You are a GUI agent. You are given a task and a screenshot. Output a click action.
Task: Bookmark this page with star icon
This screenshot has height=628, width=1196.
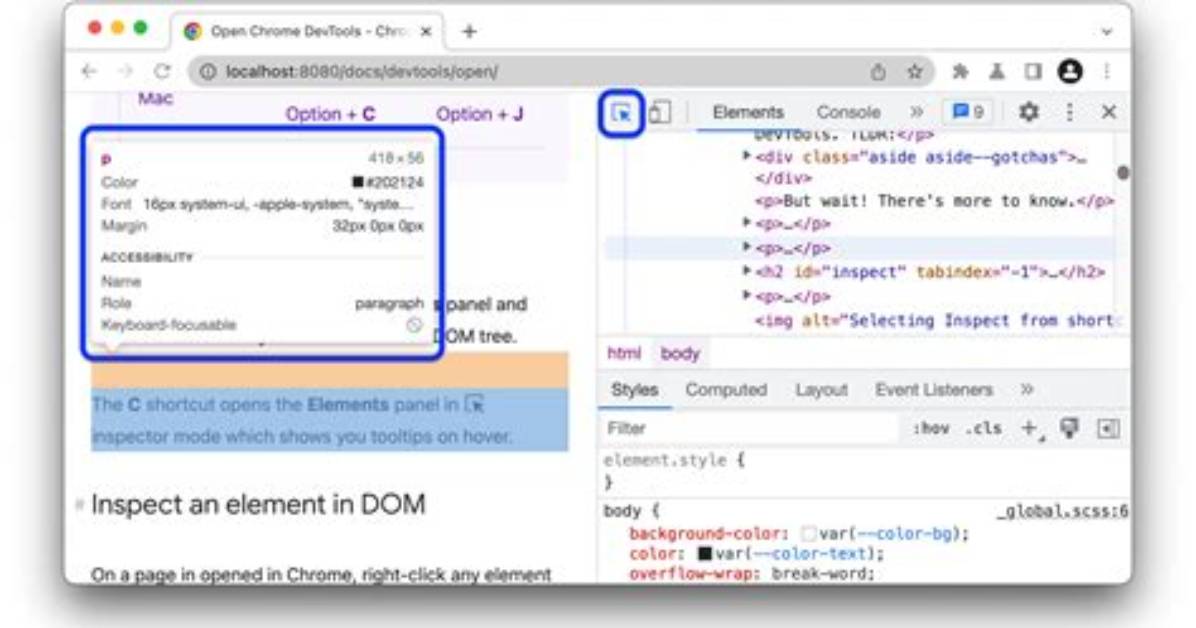coord(915,72)
